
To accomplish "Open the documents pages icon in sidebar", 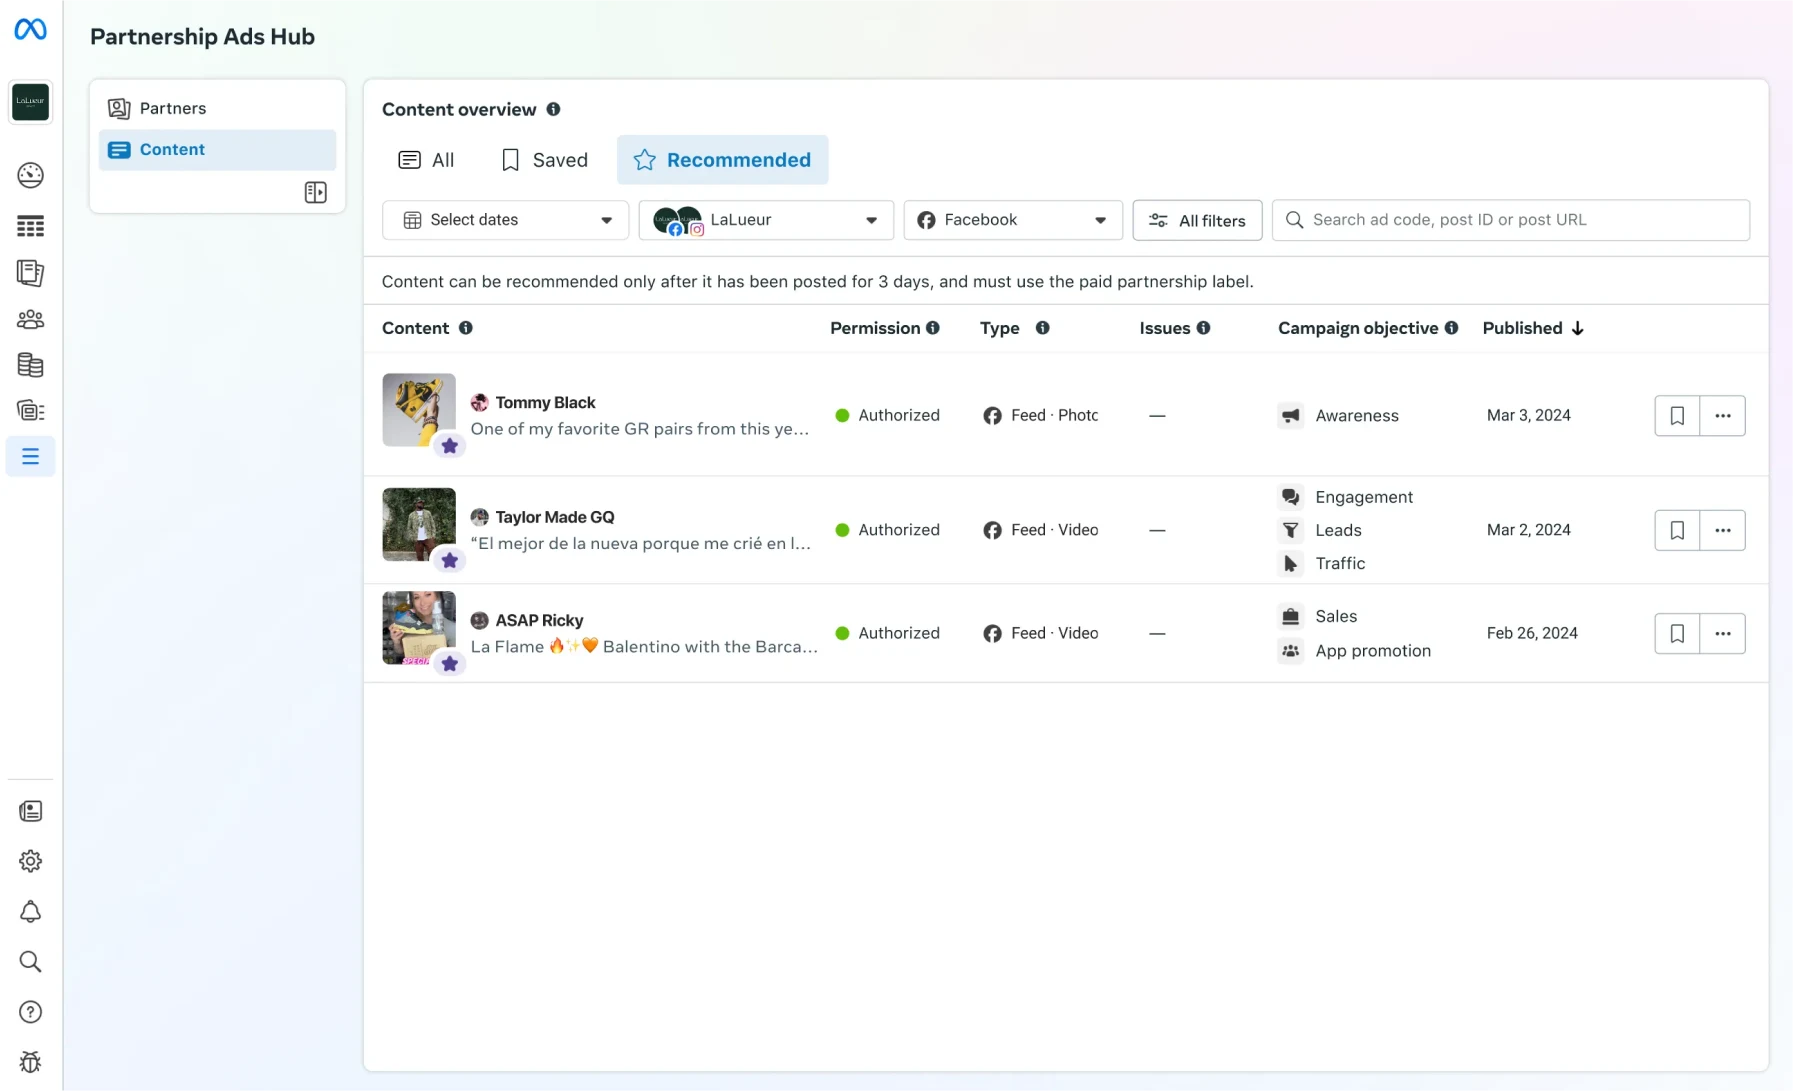I will [x=30, y=272].
